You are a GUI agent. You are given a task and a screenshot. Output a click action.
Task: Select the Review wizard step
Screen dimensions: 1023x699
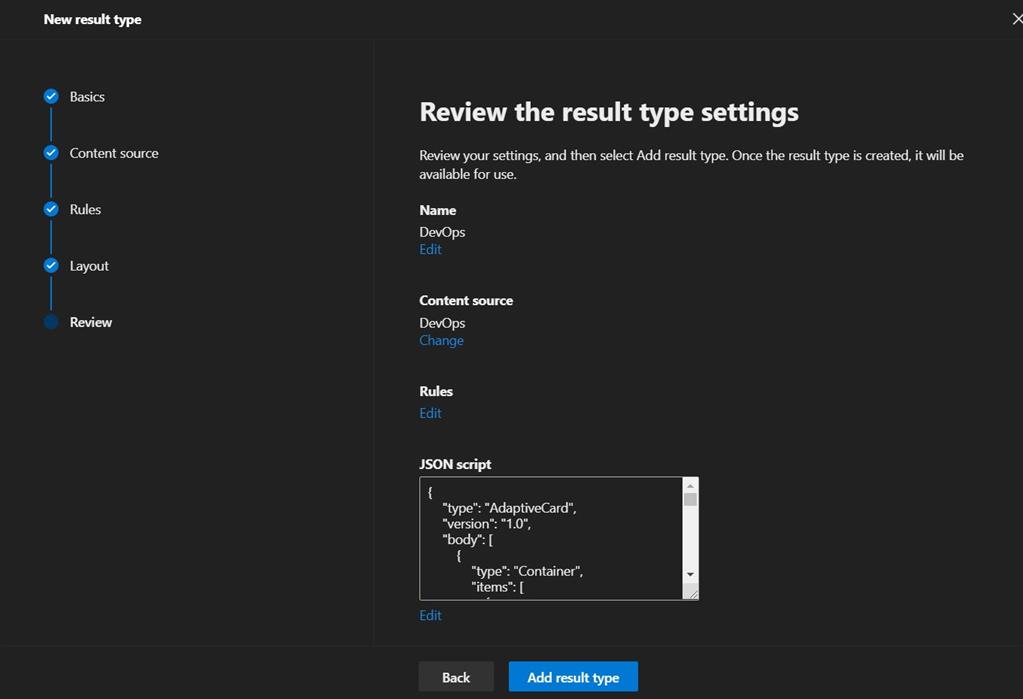tap(90, 321)
